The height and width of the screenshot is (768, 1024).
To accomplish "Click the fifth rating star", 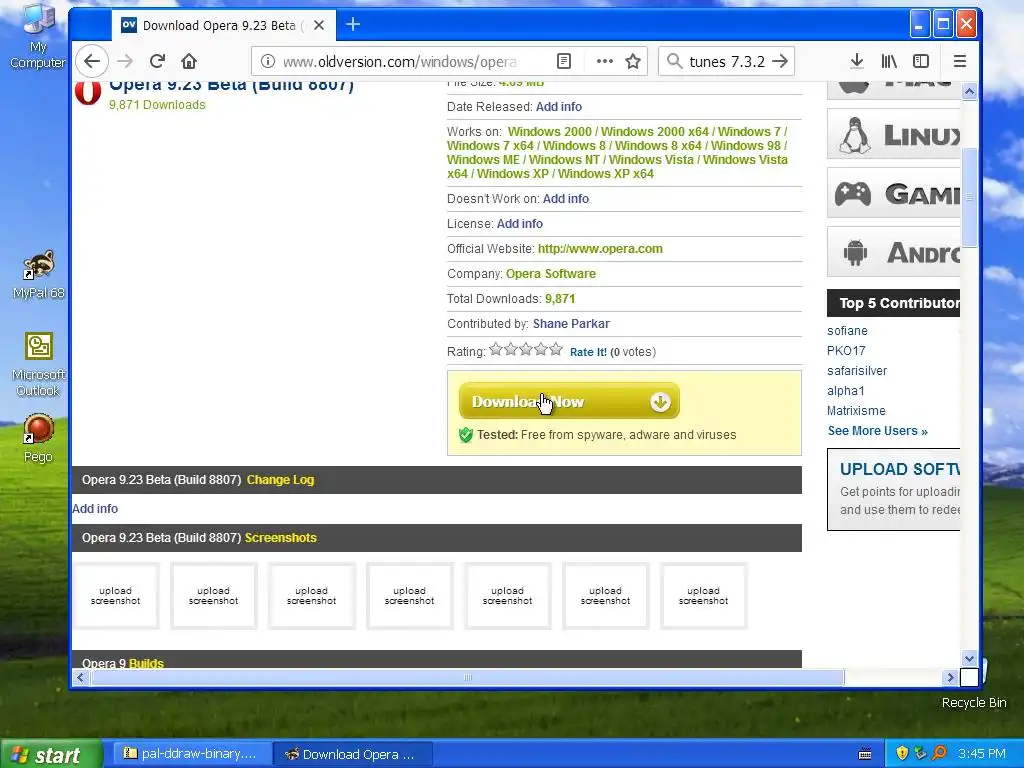I will pos(556,349).
